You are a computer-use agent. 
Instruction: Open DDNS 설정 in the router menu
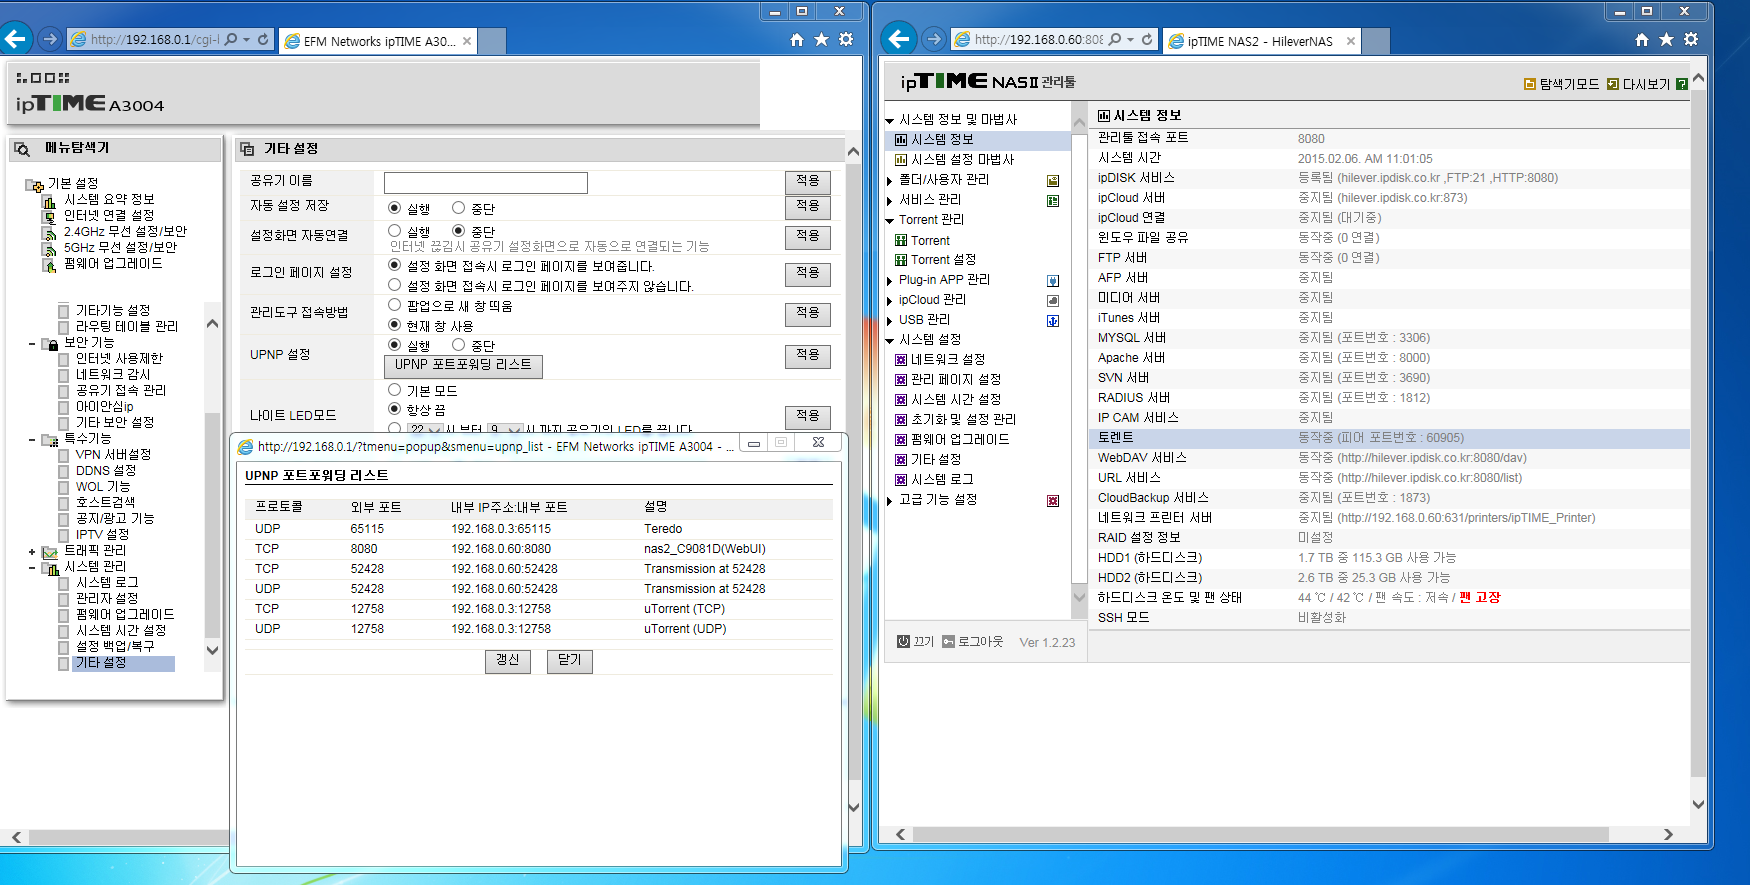(x=106, y=471)
